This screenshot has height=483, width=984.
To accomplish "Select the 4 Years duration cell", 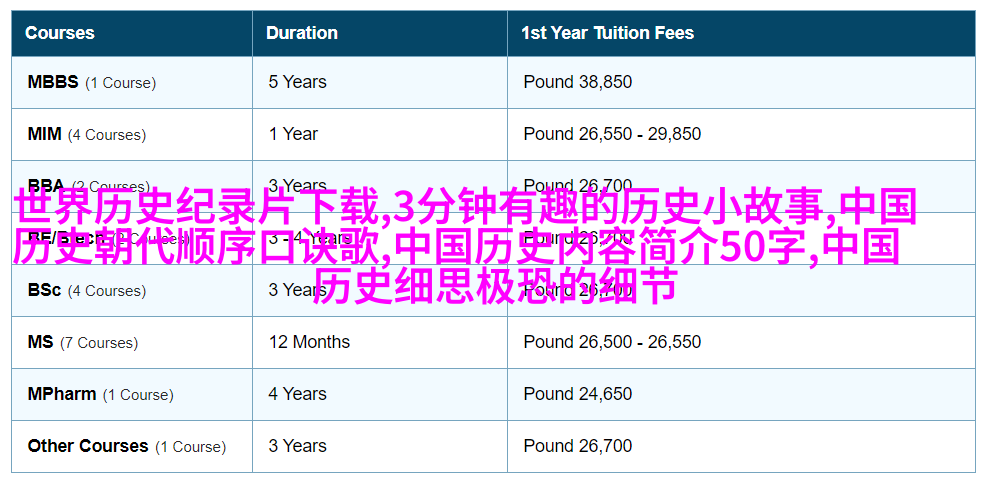I will tap(297, 394).
